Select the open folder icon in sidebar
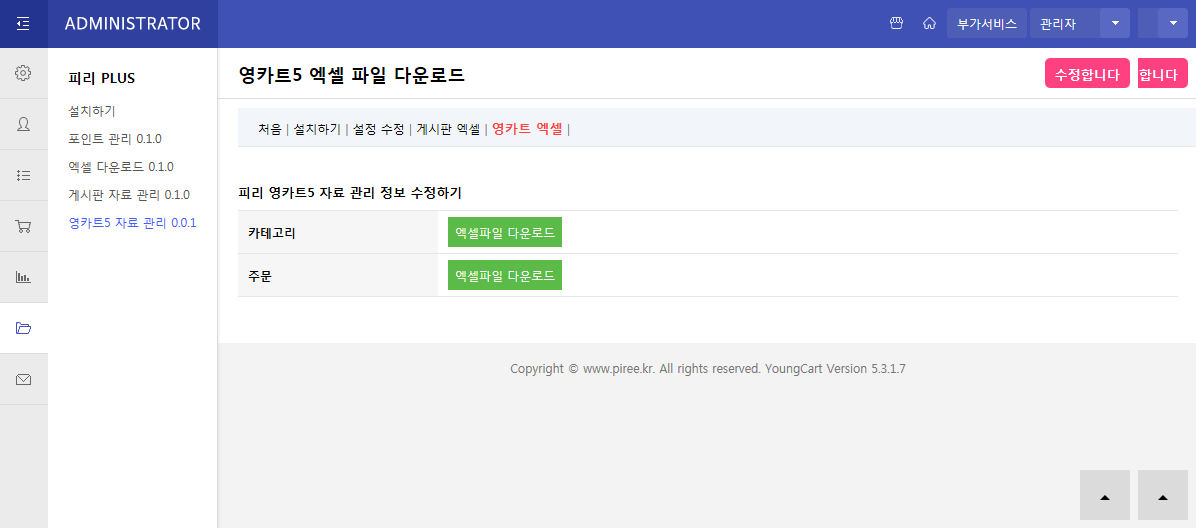The height and width of the screenshot is (528, 1196). point(23,328)
